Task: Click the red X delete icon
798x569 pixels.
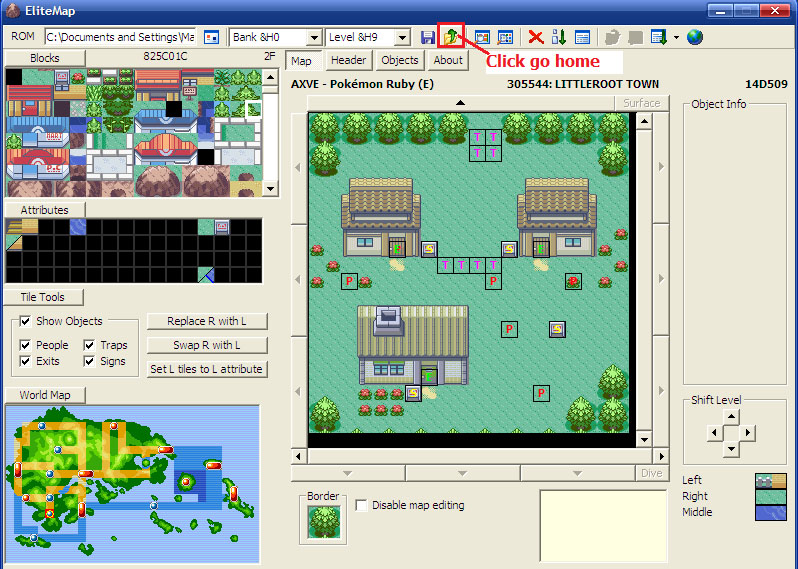Action: (536, 37)
